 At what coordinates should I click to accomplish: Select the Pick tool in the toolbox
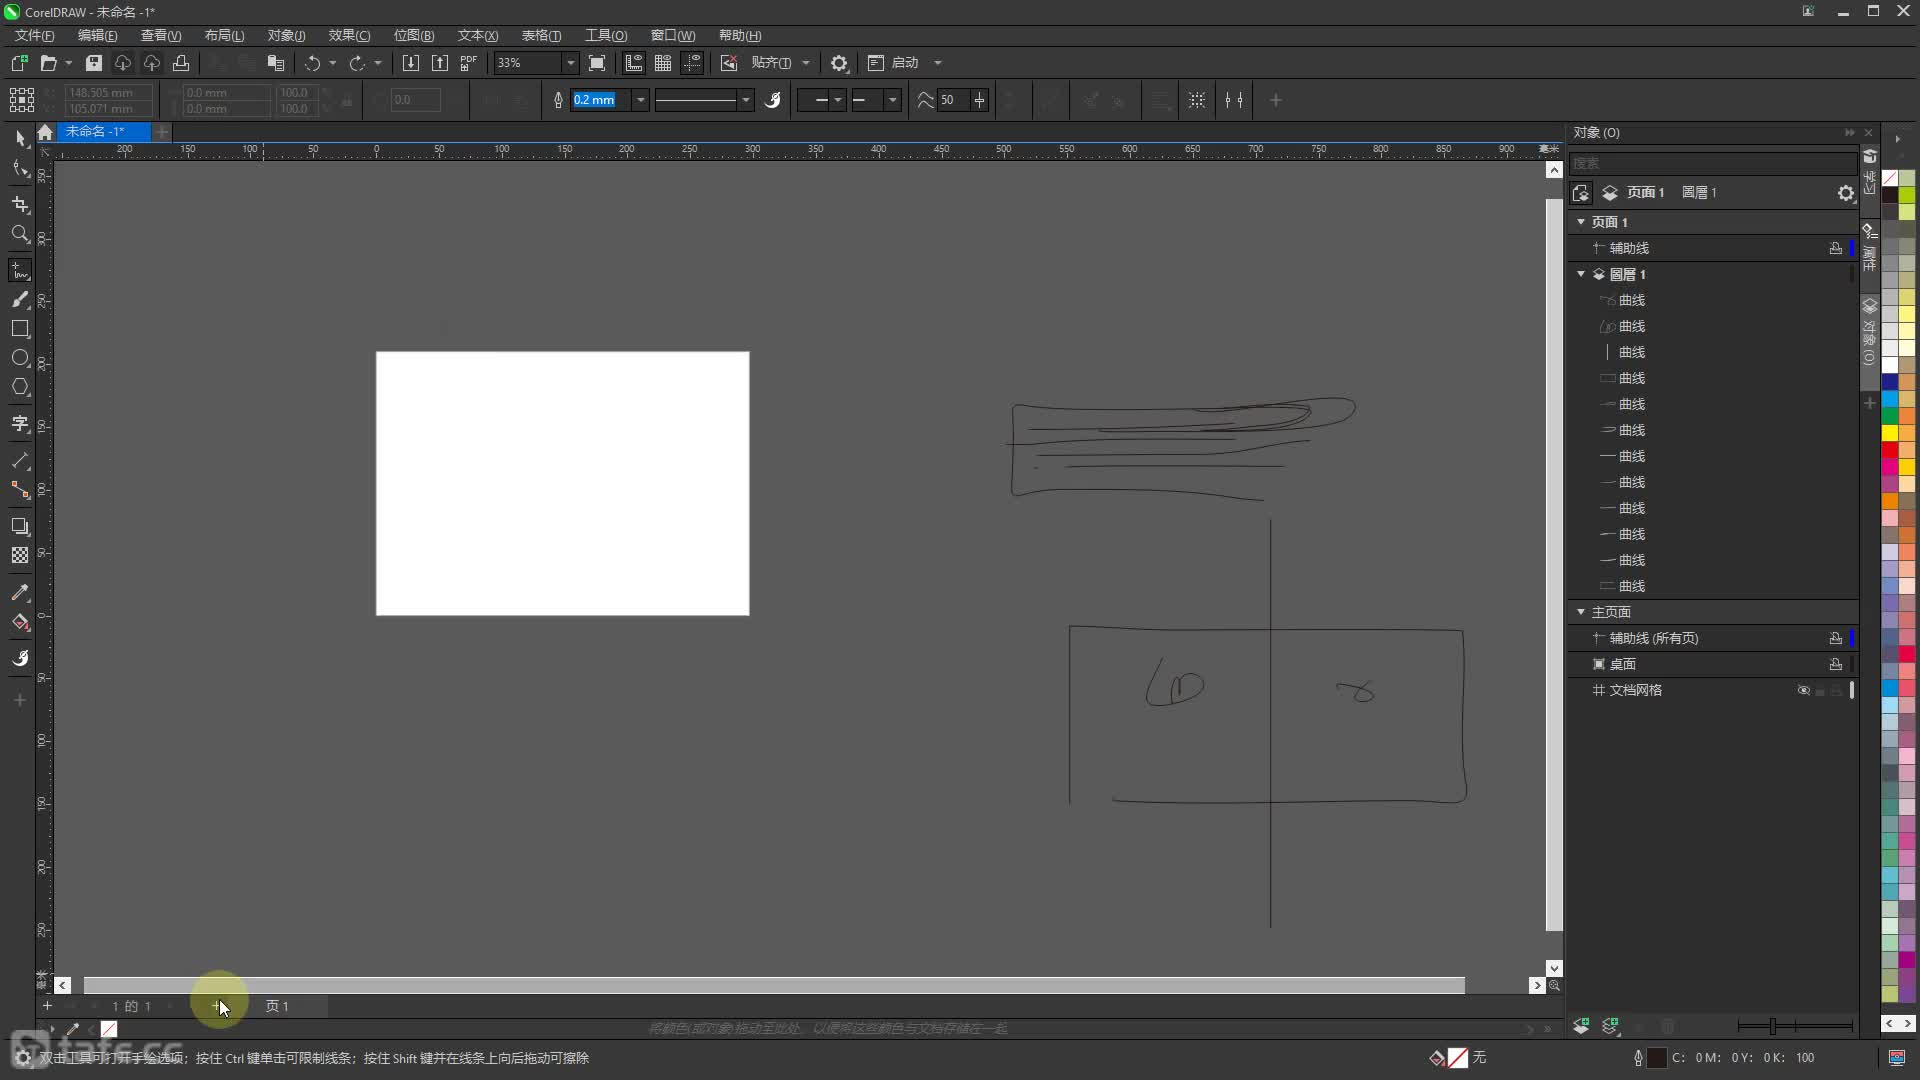[x=20, y=139]
